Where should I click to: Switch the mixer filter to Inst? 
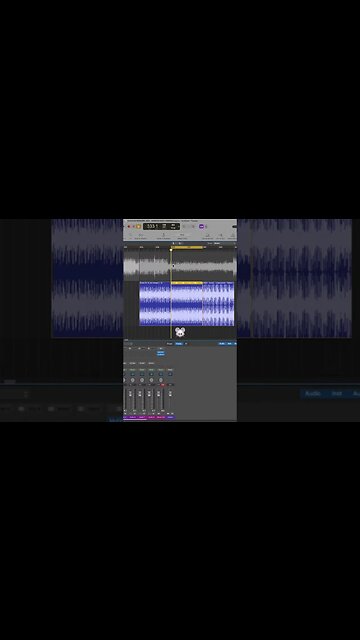(229, 344)
